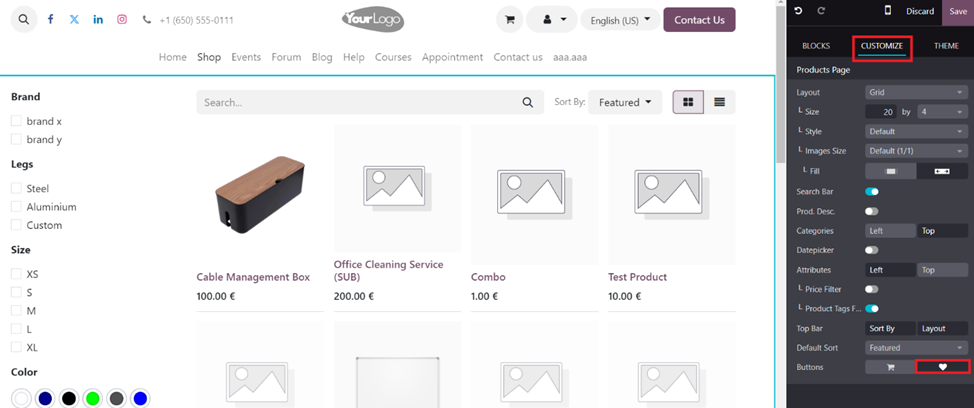974x408 pixels.
Task: Open the X (Twitter) social icon
Action: point(75,19)
